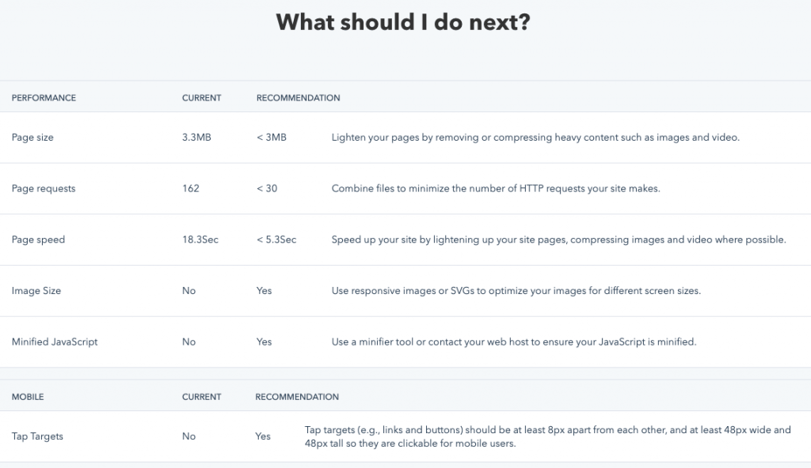Select the responsive images or SVGs tip text
This screenshot has height=468, width=811.
click(x=516, y=291)
